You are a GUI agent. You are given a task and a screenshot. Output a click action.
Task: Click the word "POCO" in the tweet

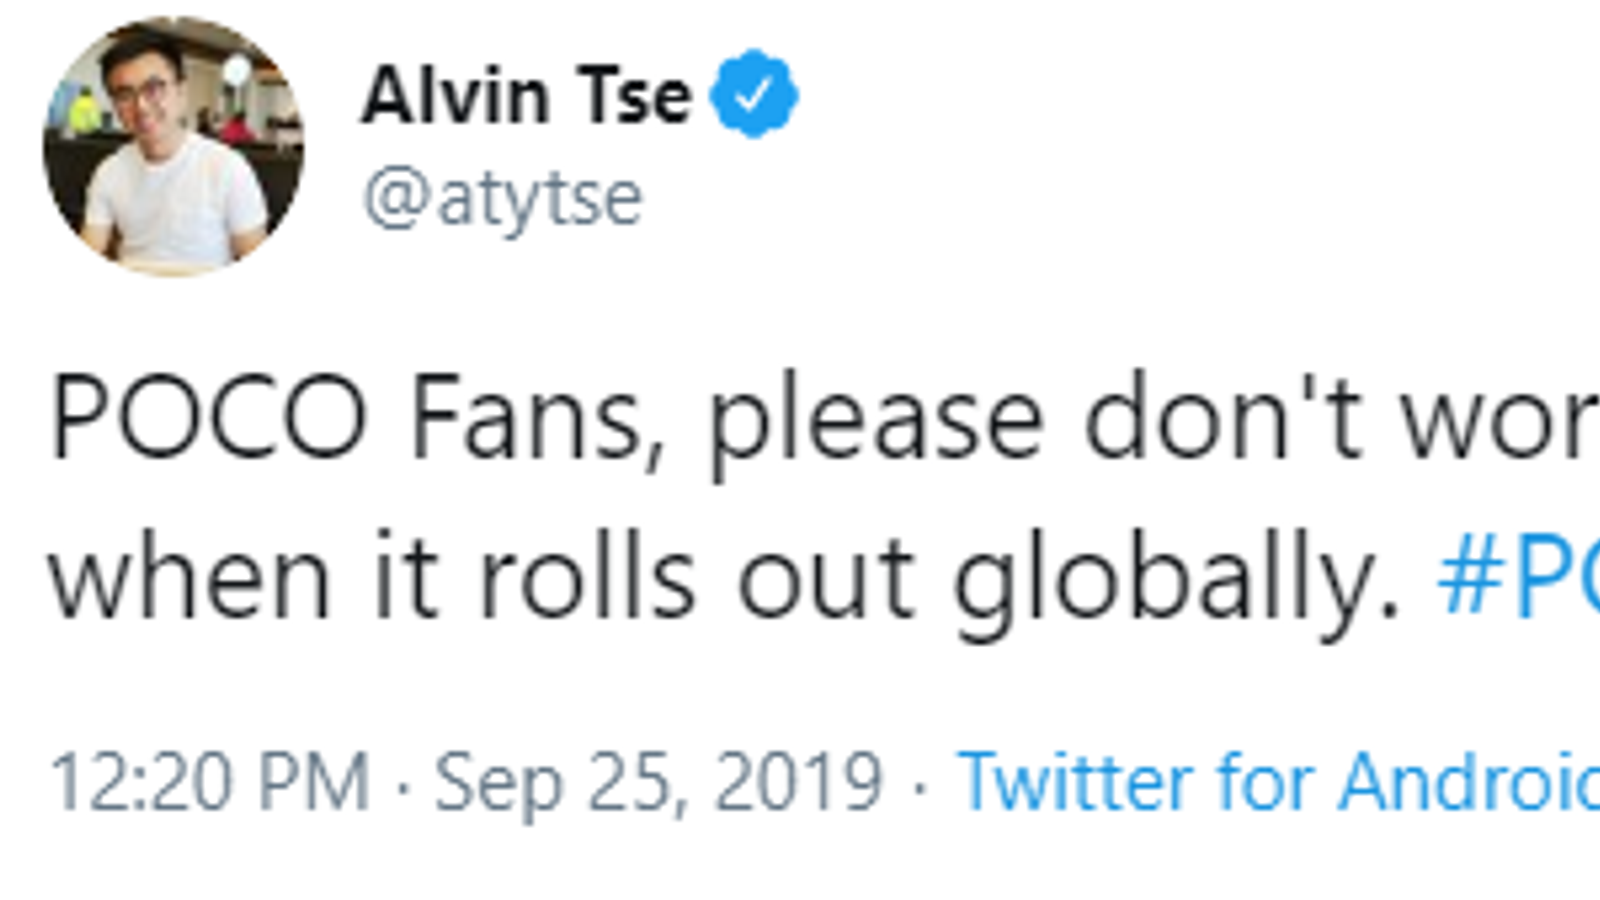209,418
